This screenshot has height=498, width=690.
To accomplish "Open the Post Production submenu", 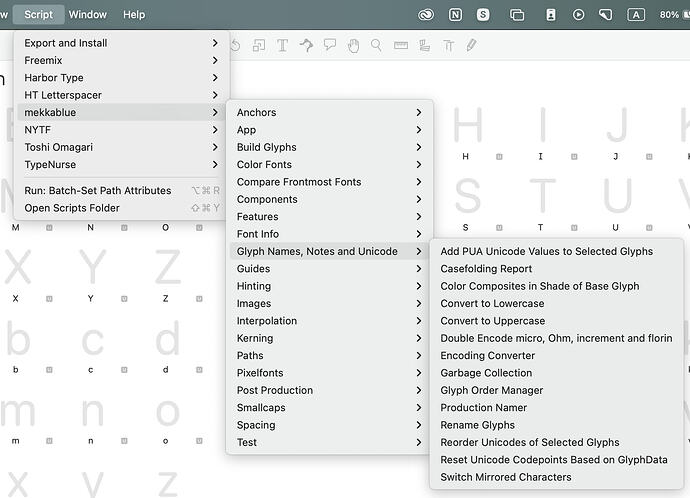I will tap(329, 390).
